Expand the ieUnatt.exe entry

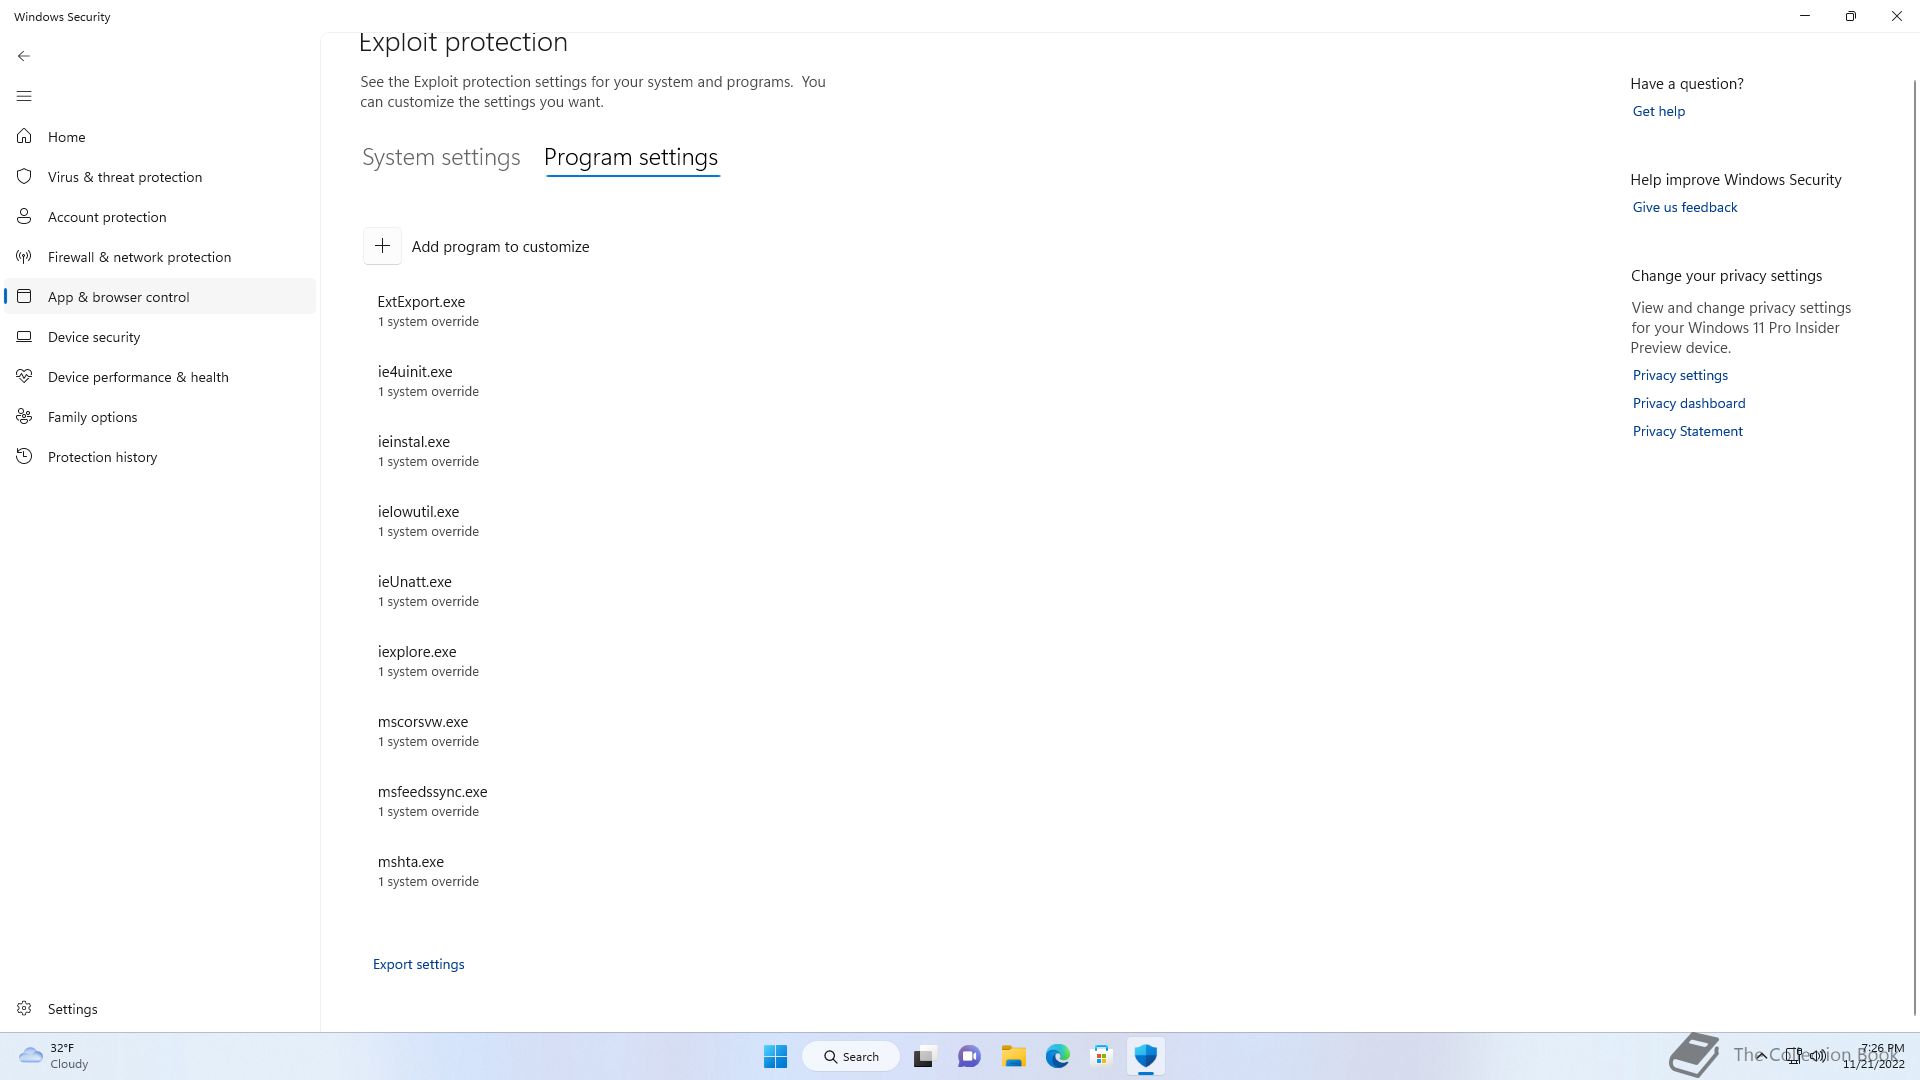point(428,590)
